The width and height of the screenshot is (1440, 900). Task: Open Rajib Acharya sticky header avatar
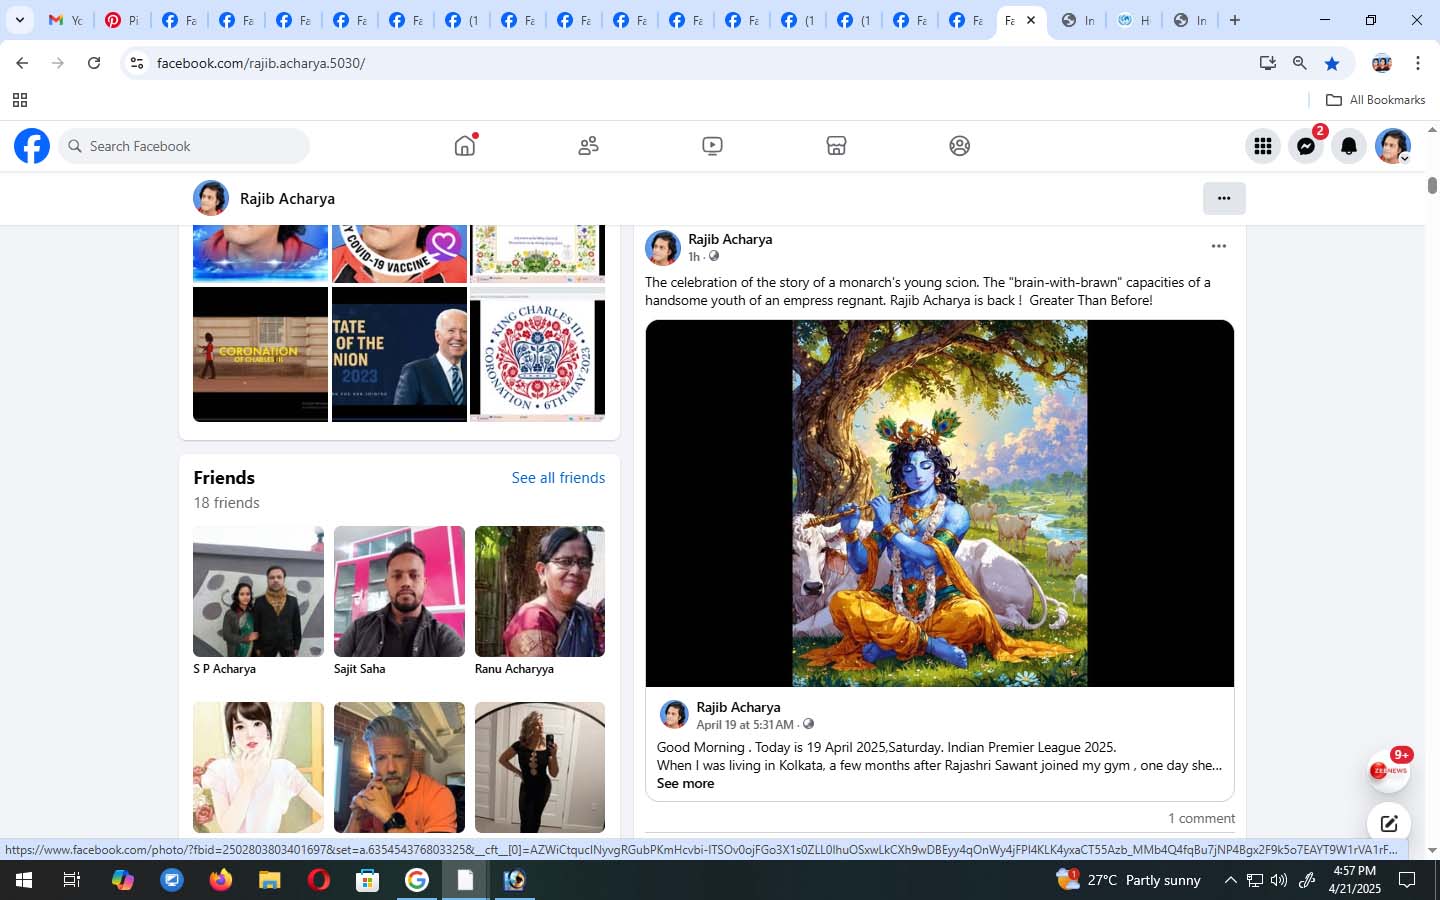coord(211,198)
